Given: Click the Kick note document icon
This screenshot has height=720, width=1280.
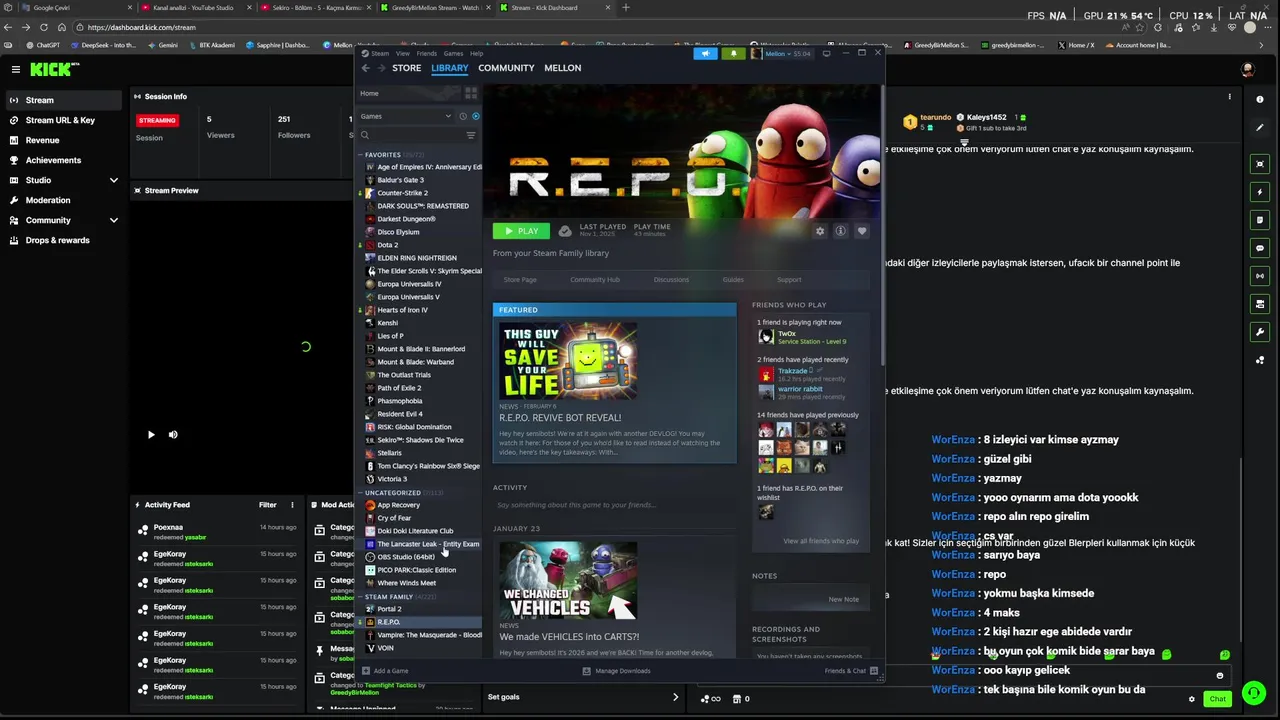Looking at the screenshot, I should (1260, 220).
